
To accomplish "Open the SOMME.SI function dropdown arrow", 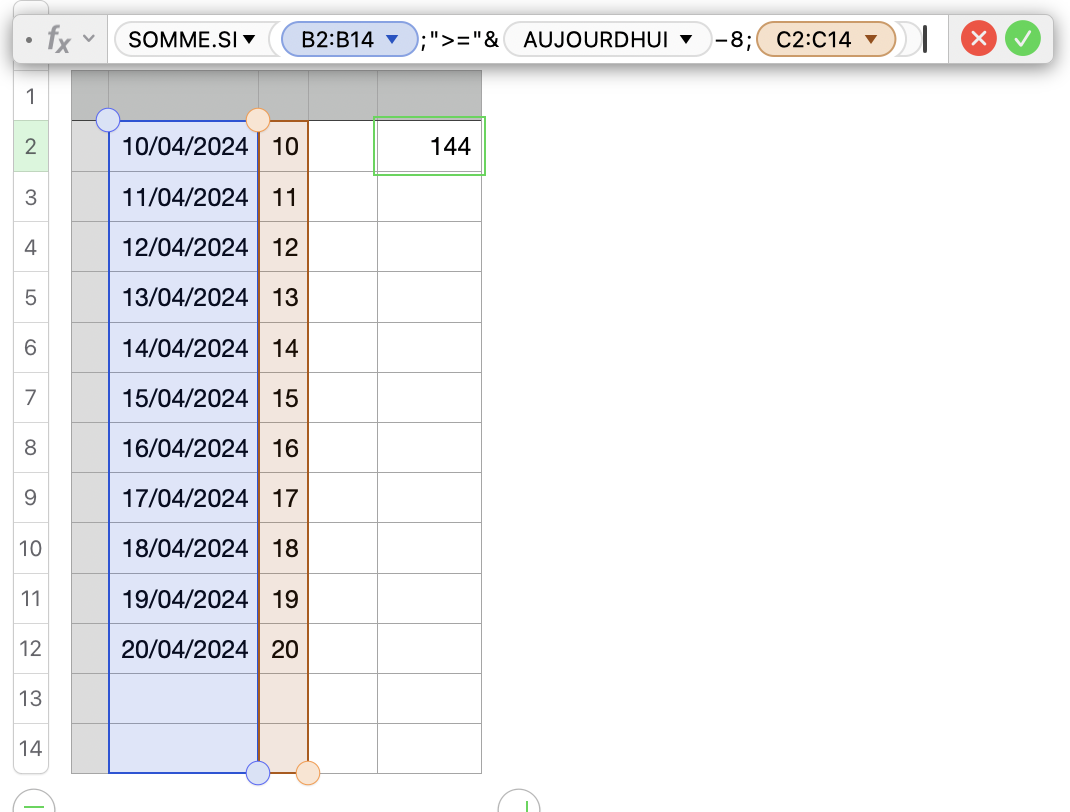I will [x=249, y=39].
